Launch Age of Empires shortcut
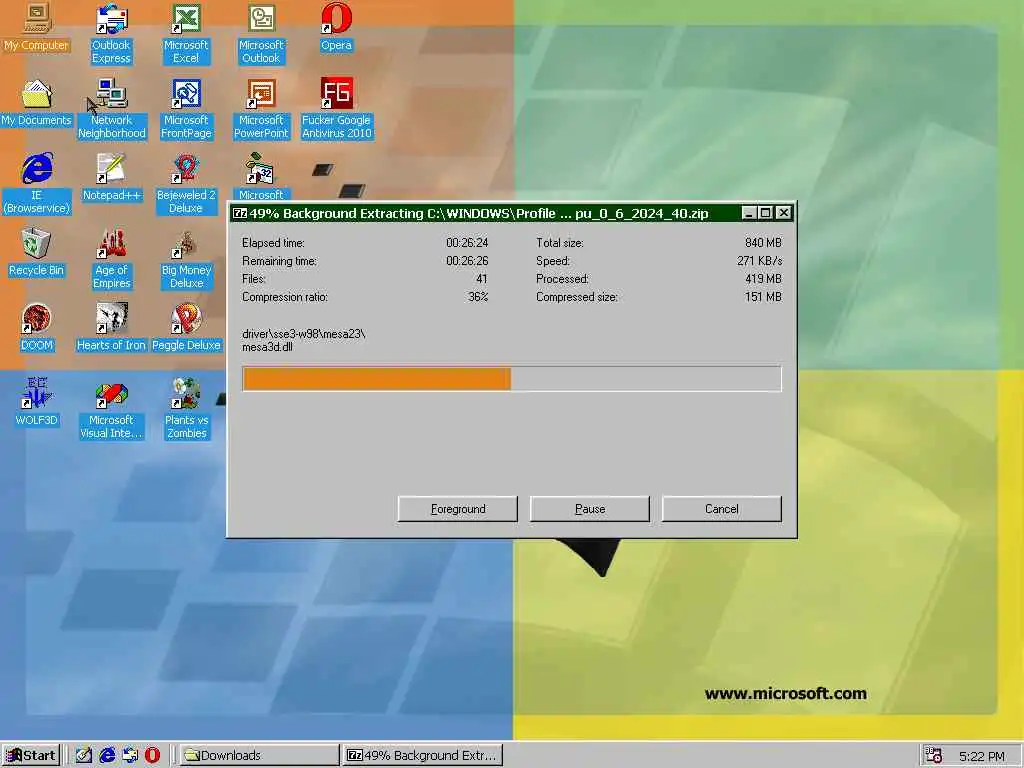Screen dimensions: 1024x768 point(112,259)
